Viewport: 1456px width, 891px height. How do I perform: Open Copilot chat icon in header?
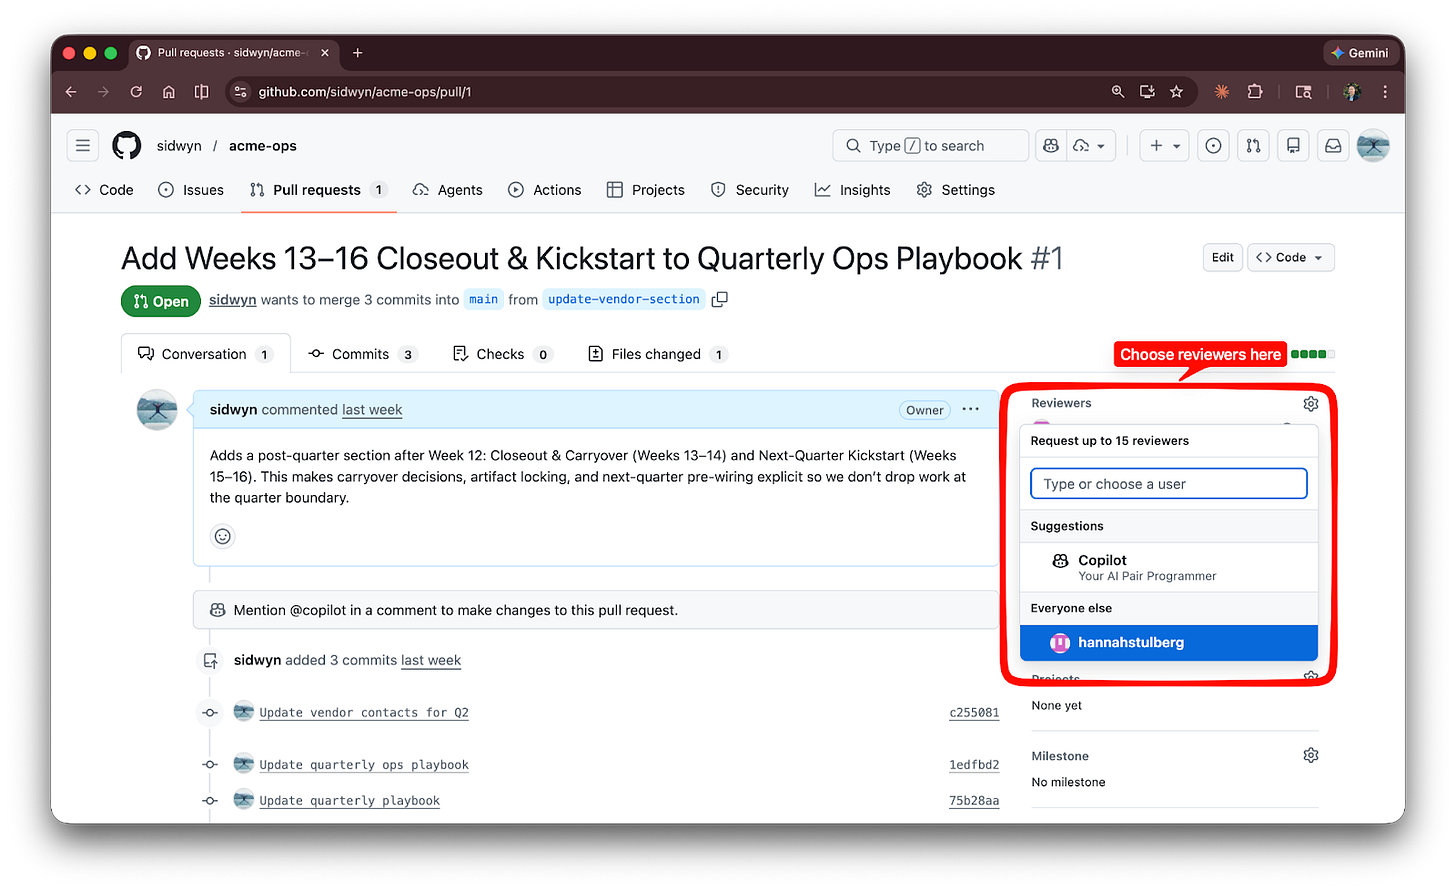(1051, 146)
